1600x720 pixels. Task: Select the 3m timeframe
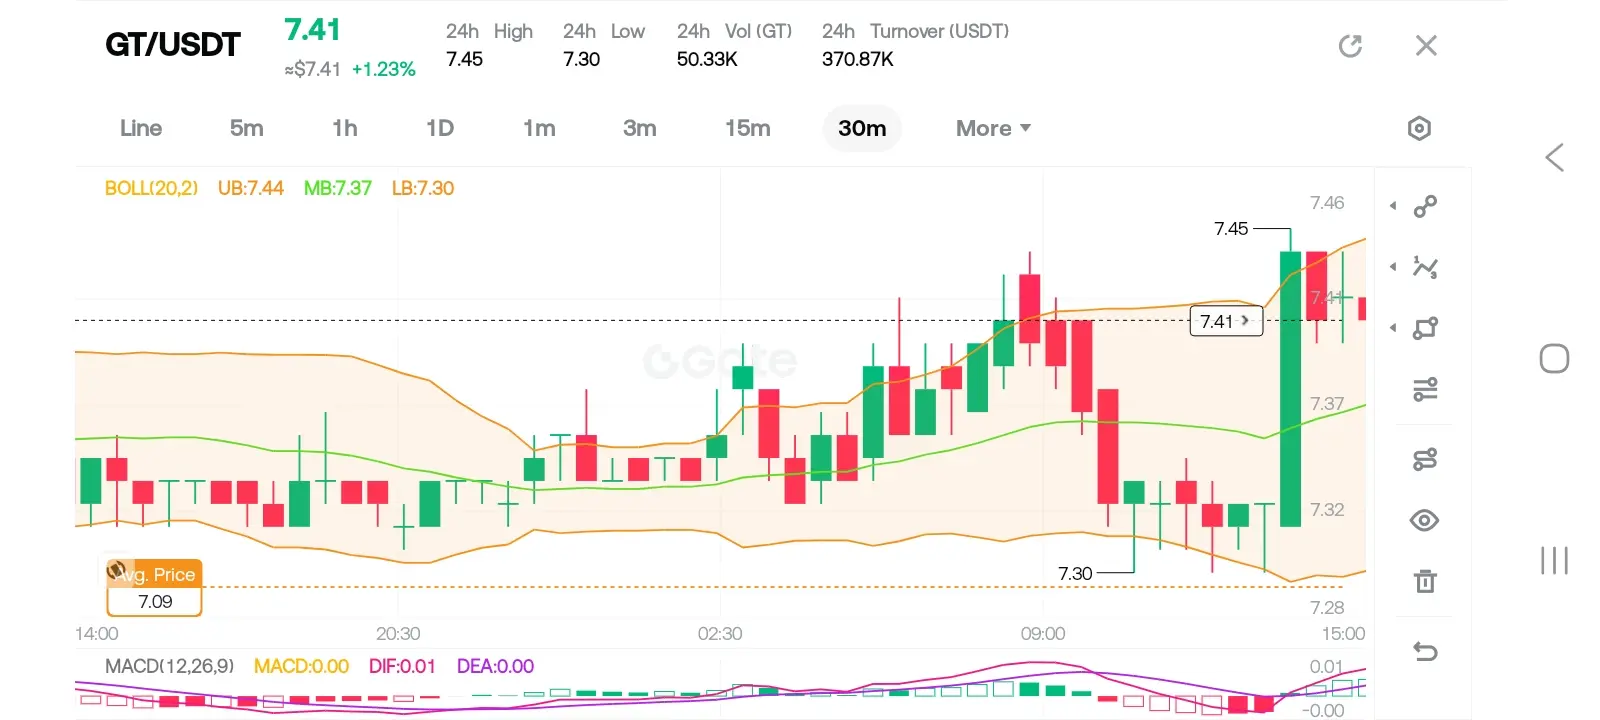(640, 128)
